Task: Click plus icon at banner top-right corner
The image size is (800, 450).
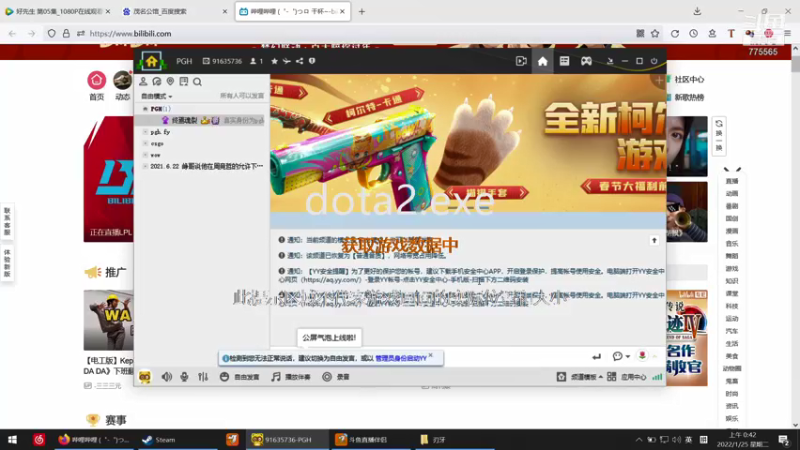Action: click(x=659, y=81)
